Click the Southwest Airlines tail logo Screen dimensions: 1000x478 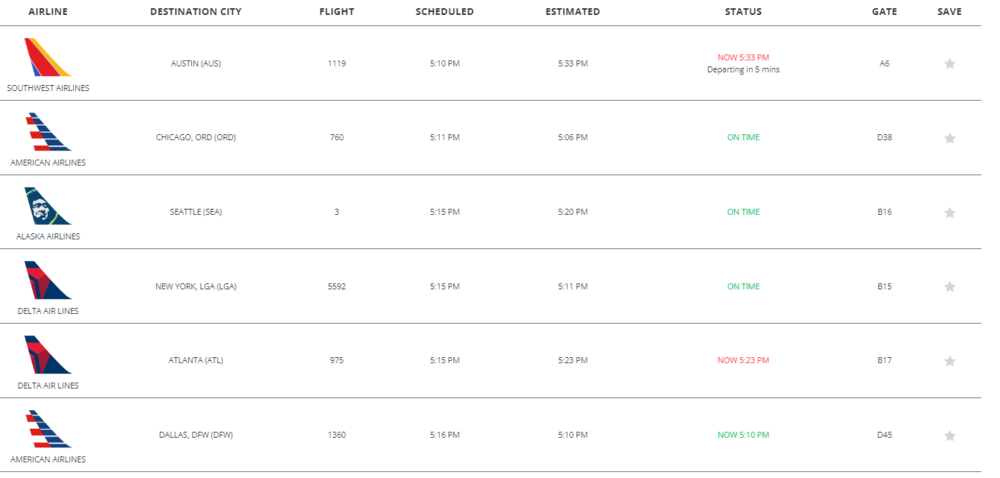[x=48, y=58]
